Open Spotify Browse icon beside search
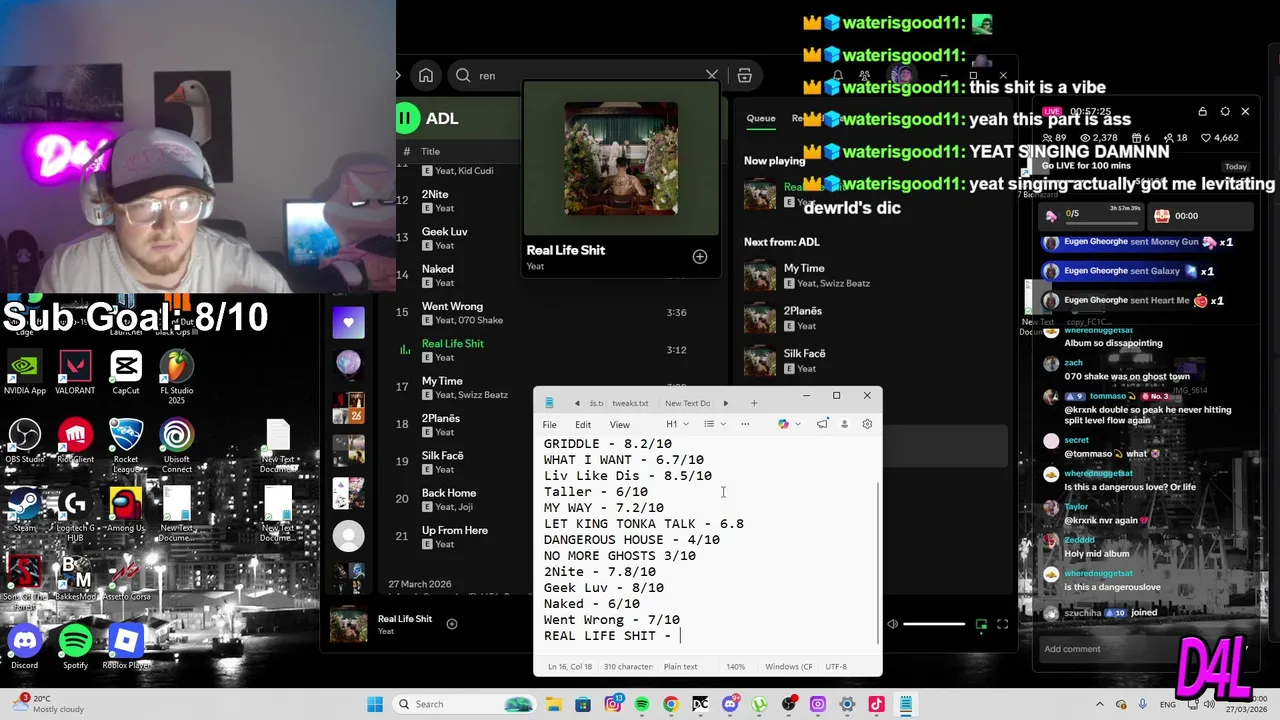Screen dimensions: 1280x720 coord(744,75)
